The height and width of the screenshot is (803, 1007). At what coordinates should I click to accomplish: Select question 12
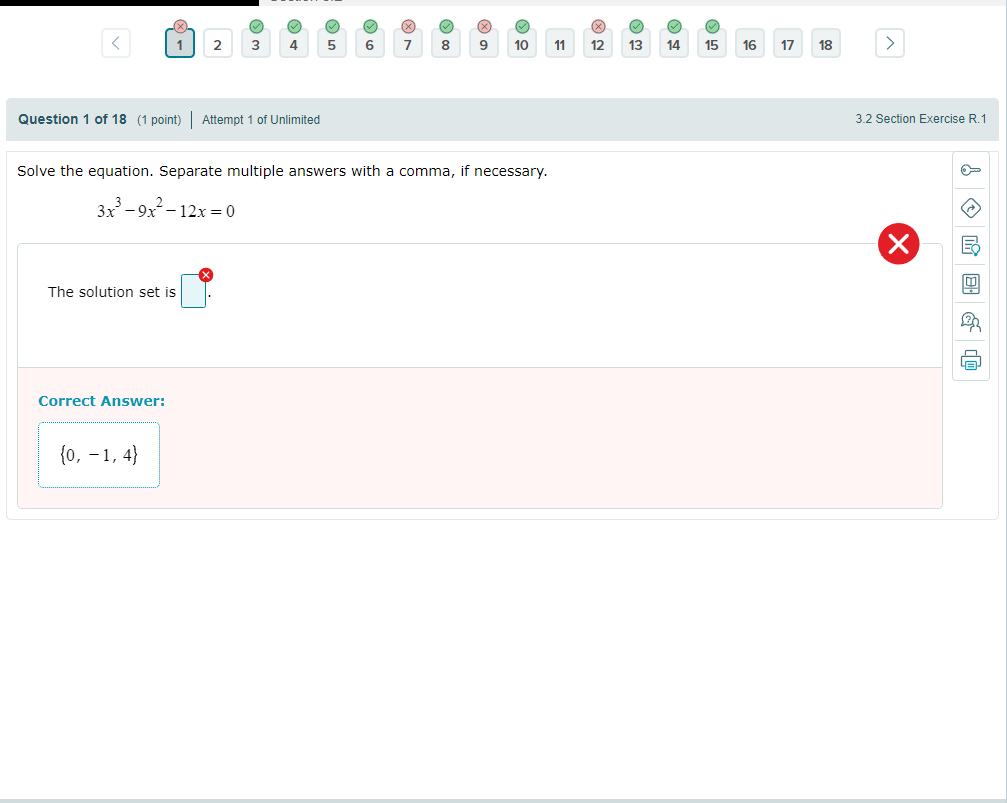[597, 44]
